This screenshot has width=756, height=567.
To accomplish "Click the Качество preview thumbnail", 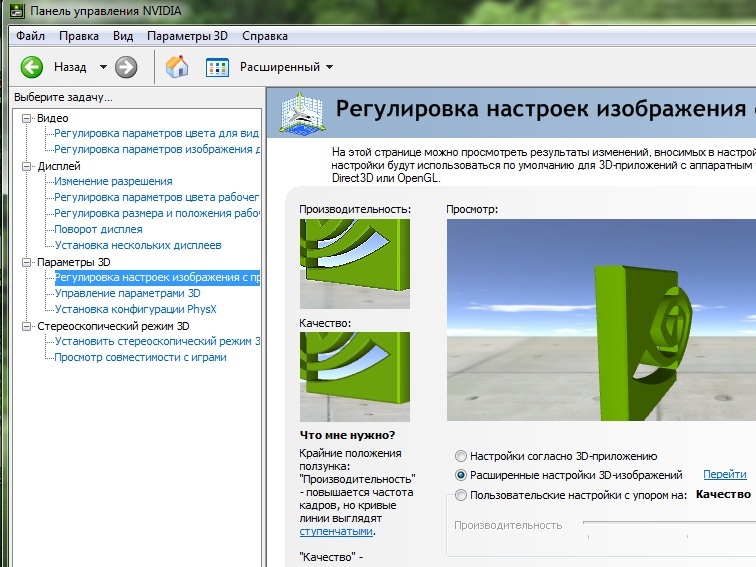I will pyautogui.click(x=355, y=377).
